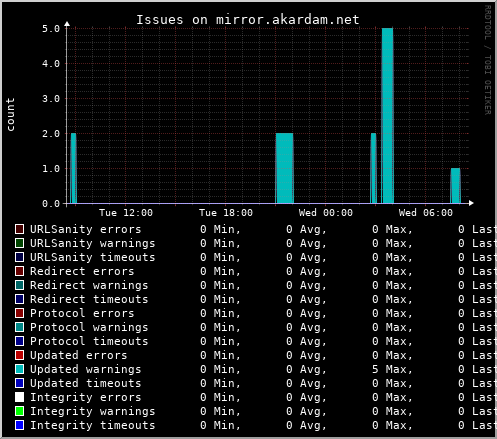Click the URLSanity warnings color swatch

(19, 243)
